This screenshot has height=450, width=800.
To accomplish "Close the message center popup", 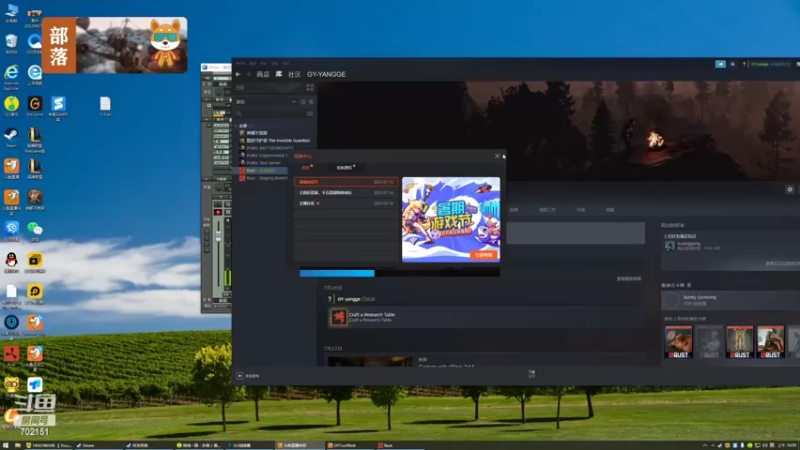I will coord(497,156).
